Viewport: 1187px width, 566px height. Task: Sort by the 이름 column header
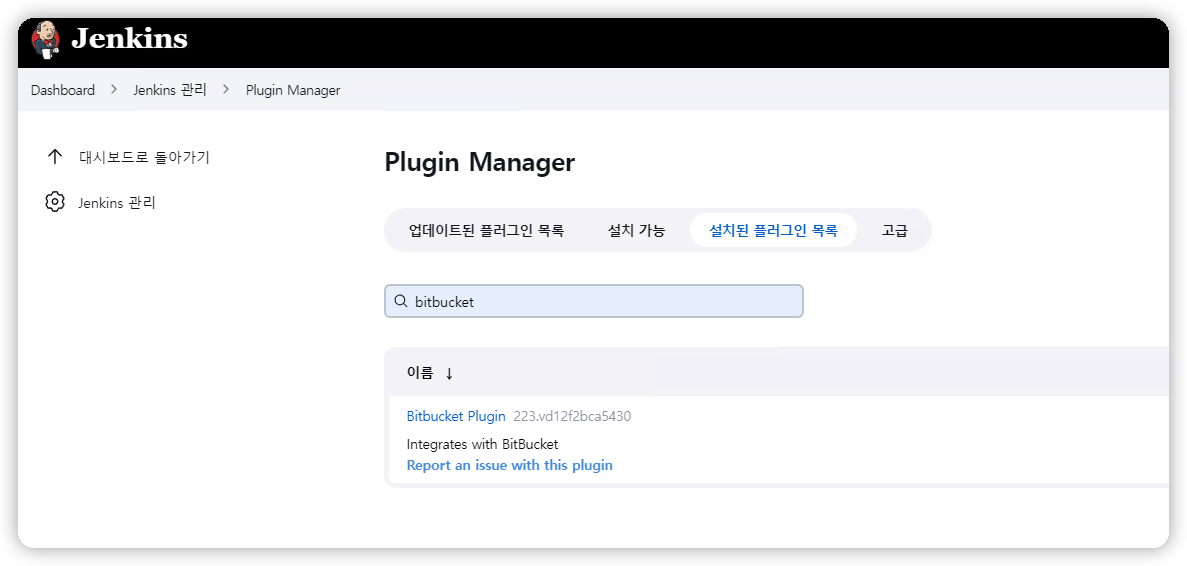(x=420, y=372)
